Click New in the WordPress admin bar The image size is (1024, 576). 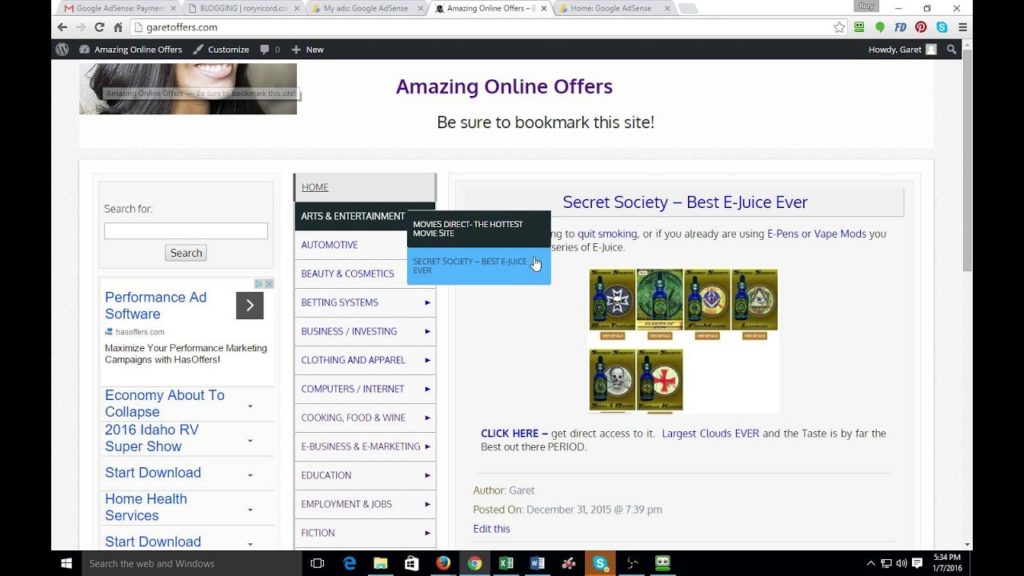(x=308, y=50)
